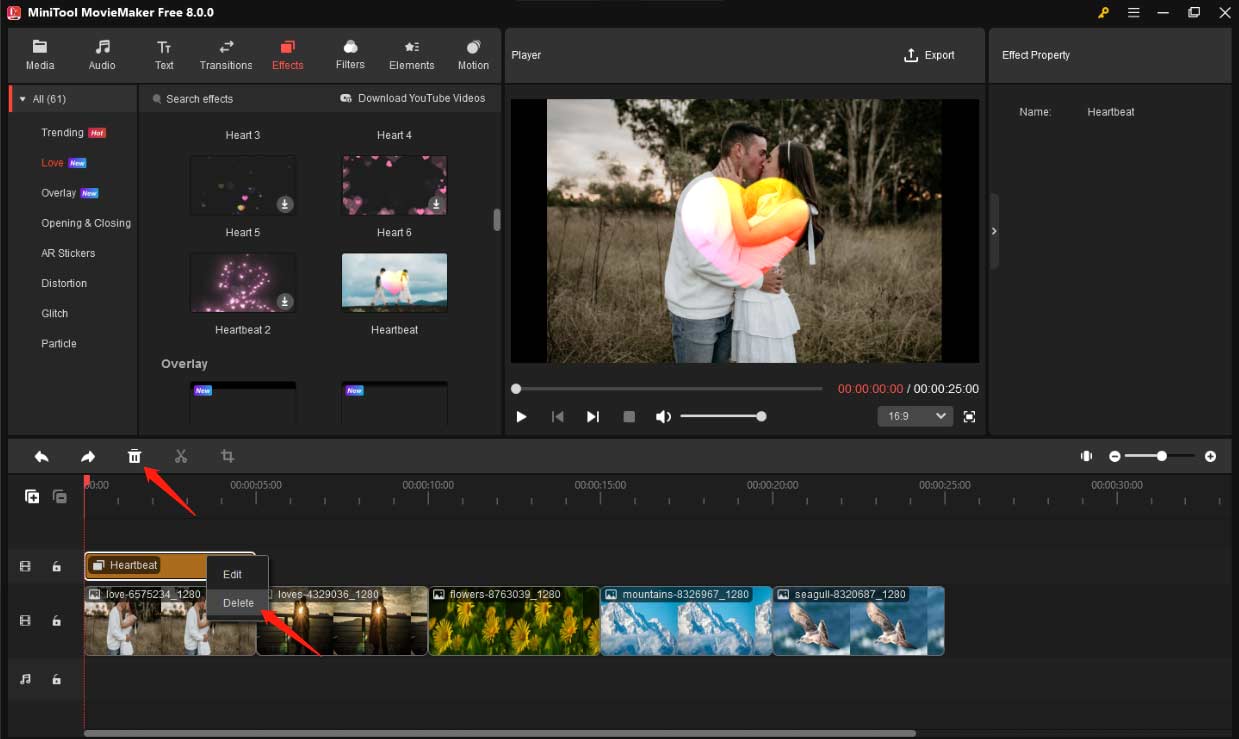
Task: Choose Delete from context menu
Action: (238, 603)
